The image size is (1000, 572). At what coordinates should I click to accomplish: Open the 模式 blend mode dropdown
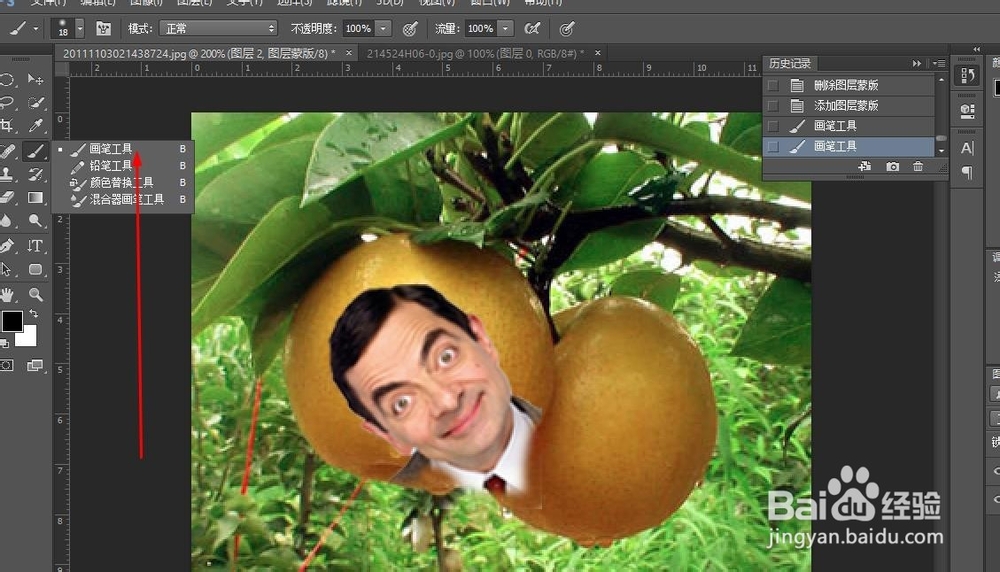218,29
